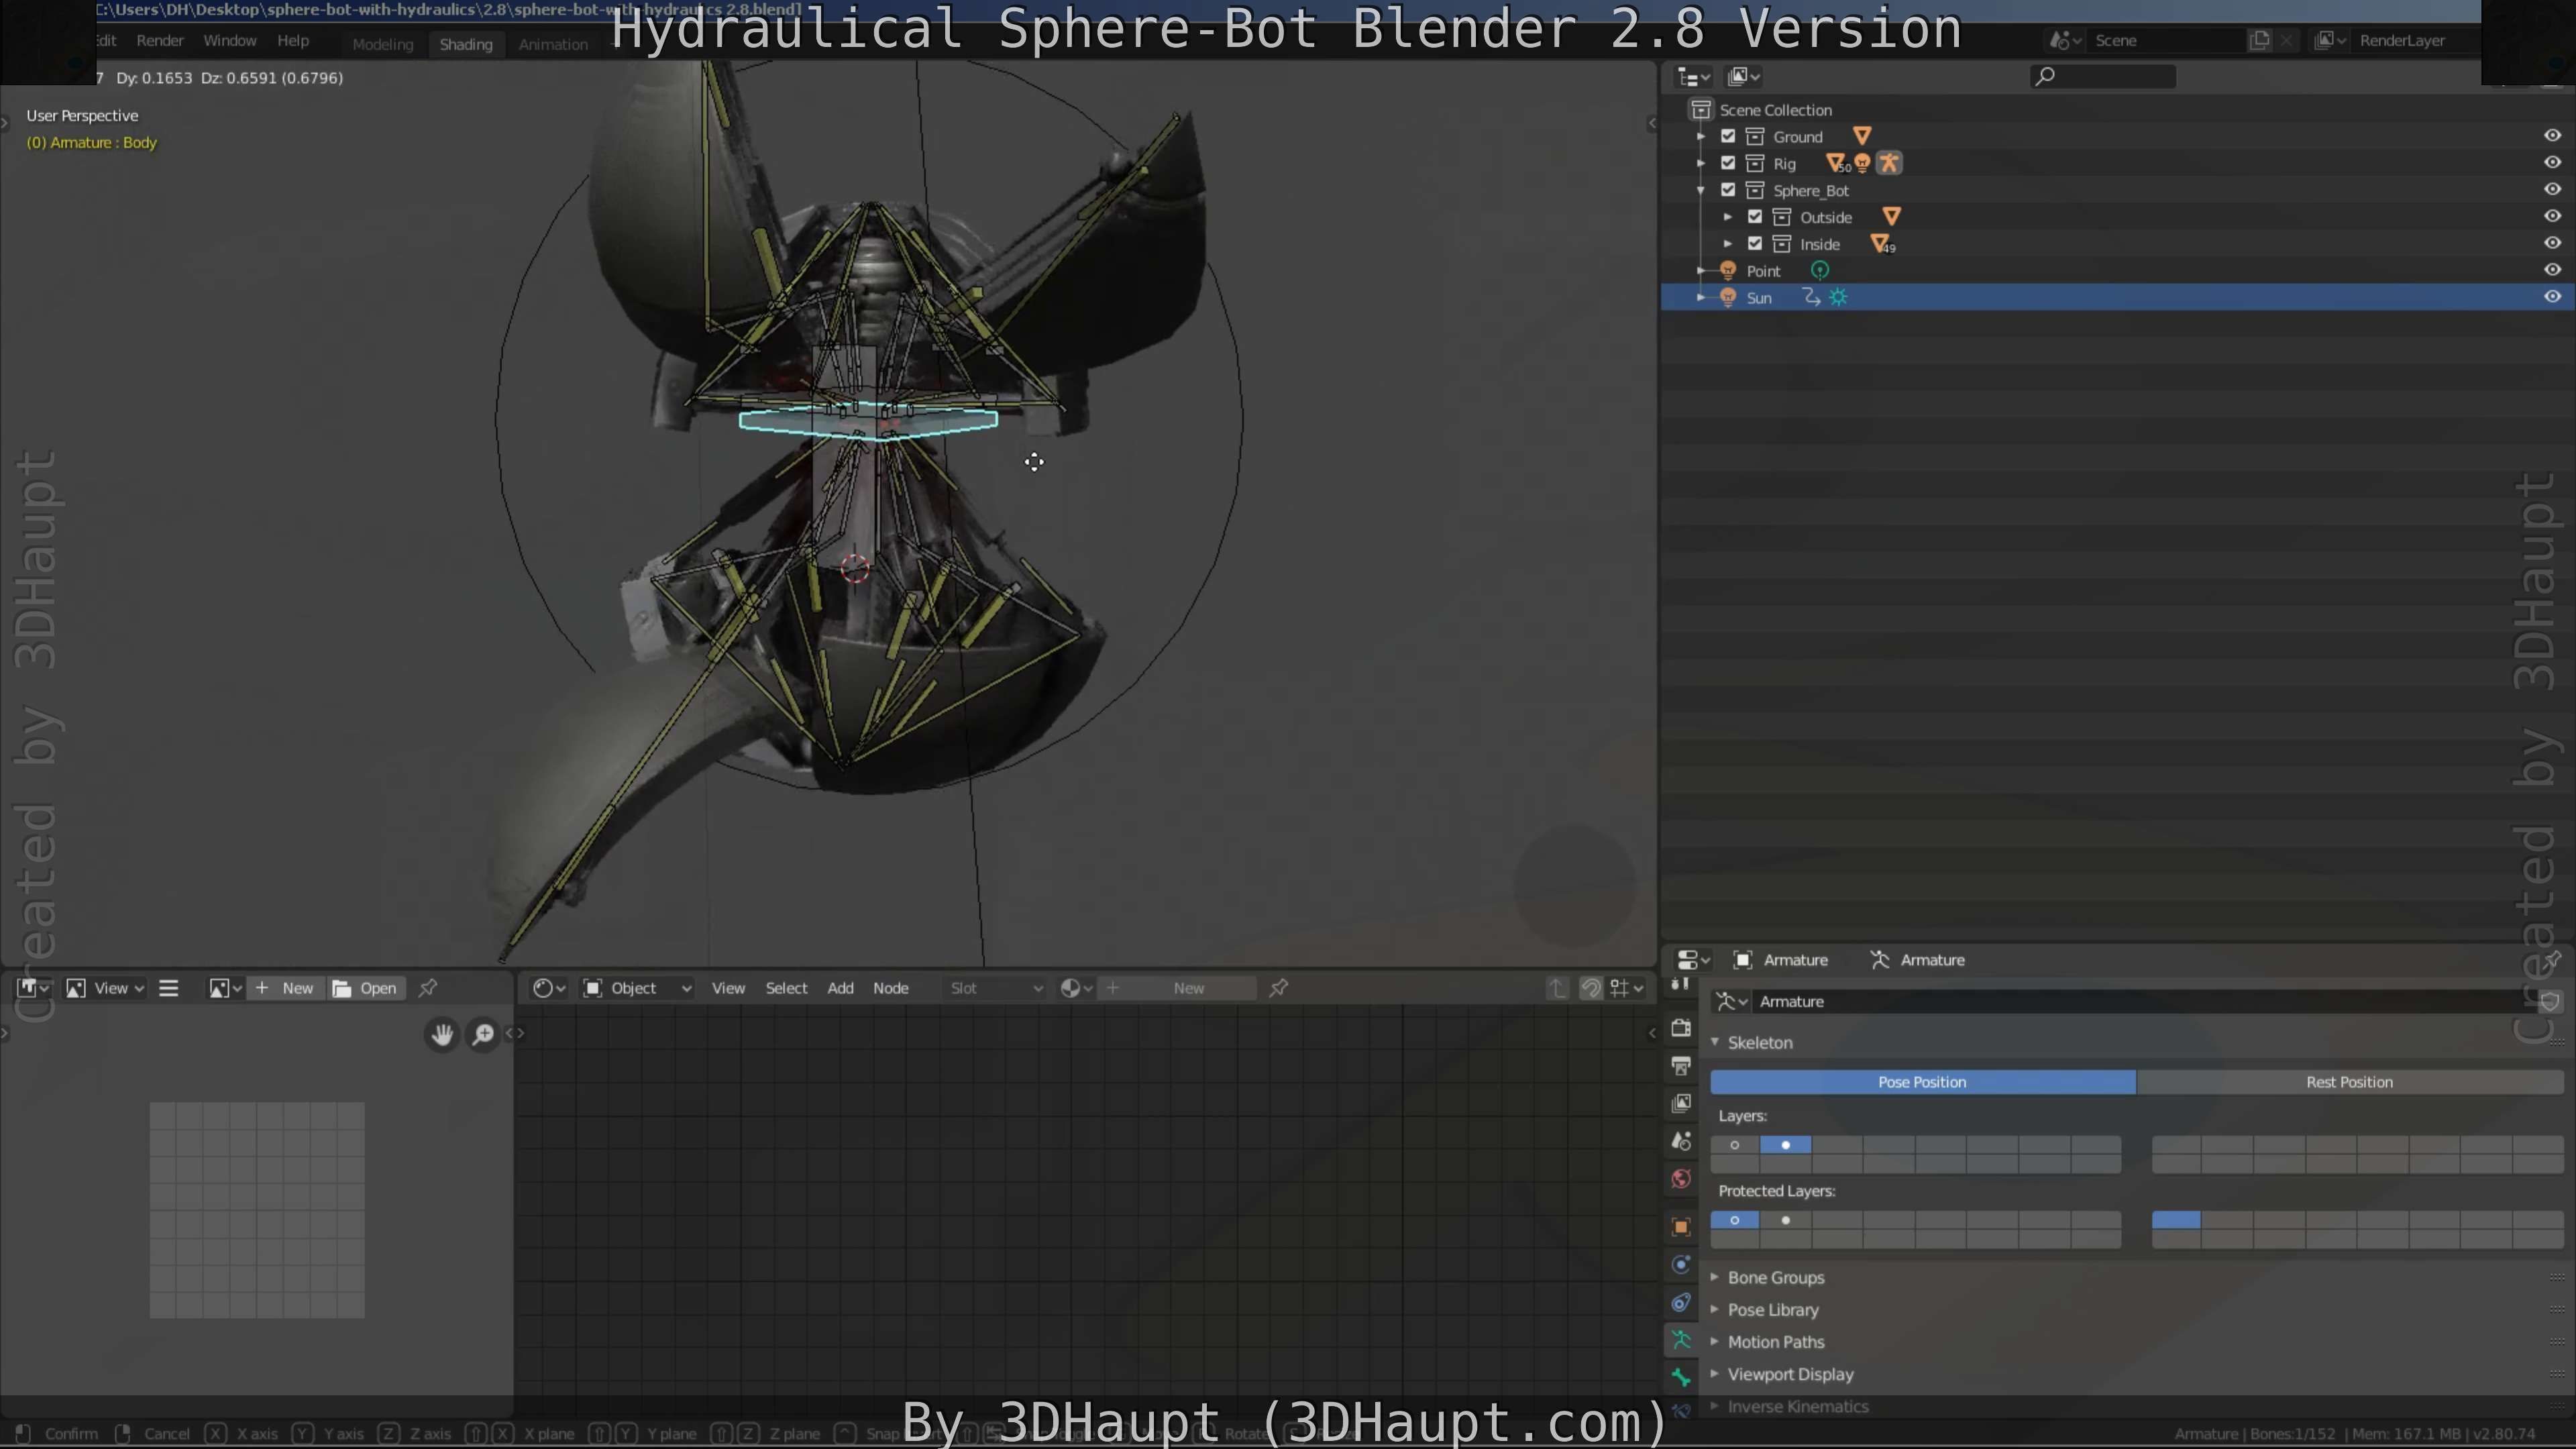The image size is (2576, 1449).
Task: Open the Render properties tab
Action: (x=1681, y=1028)
